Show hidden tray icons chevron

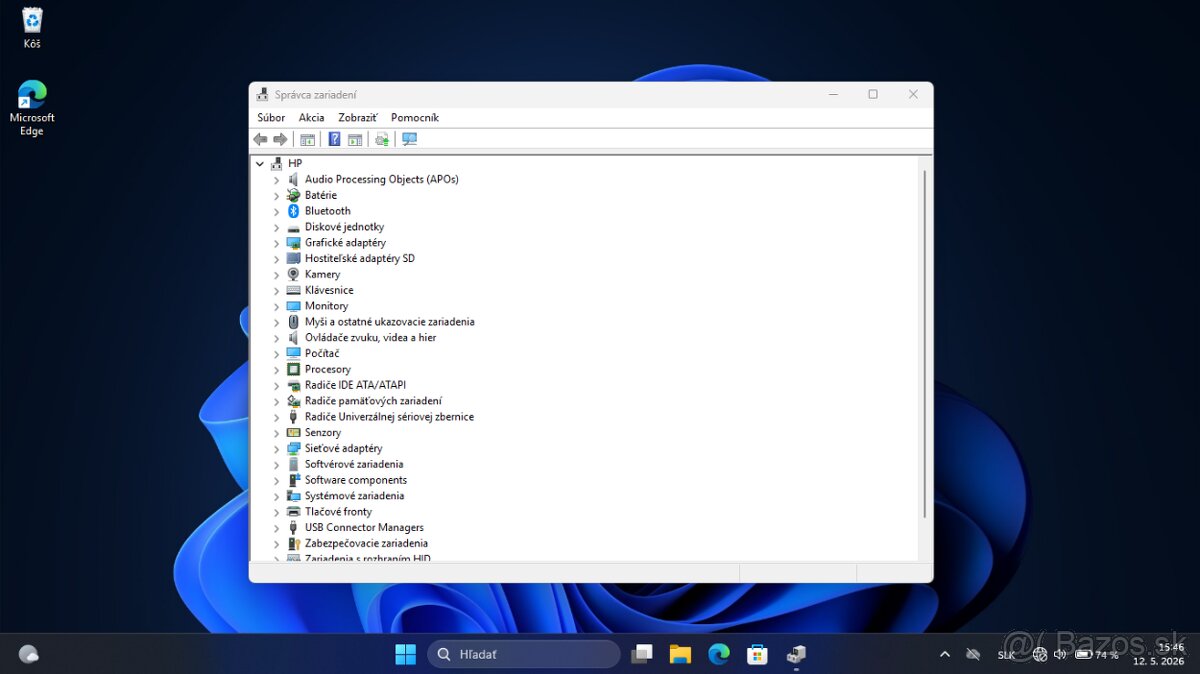click(944, 654)
